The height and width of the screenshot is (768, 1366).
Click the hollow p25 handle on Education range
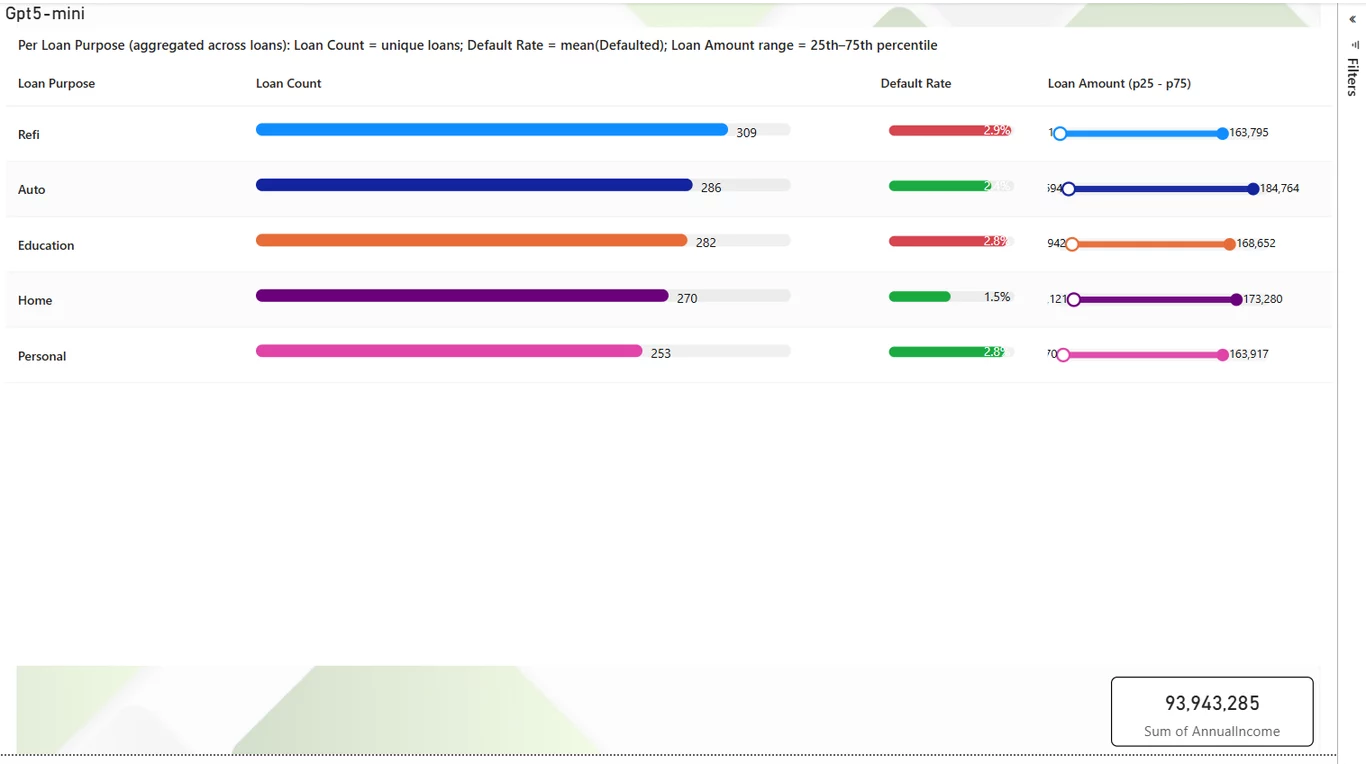pos(1072,244)
